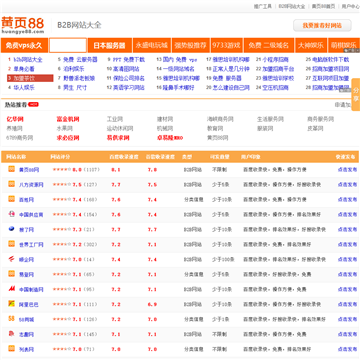The height and width of the screenshot is (360, 360).
Task: Open the 水果网 hot site link
Action: coord(65,128)
